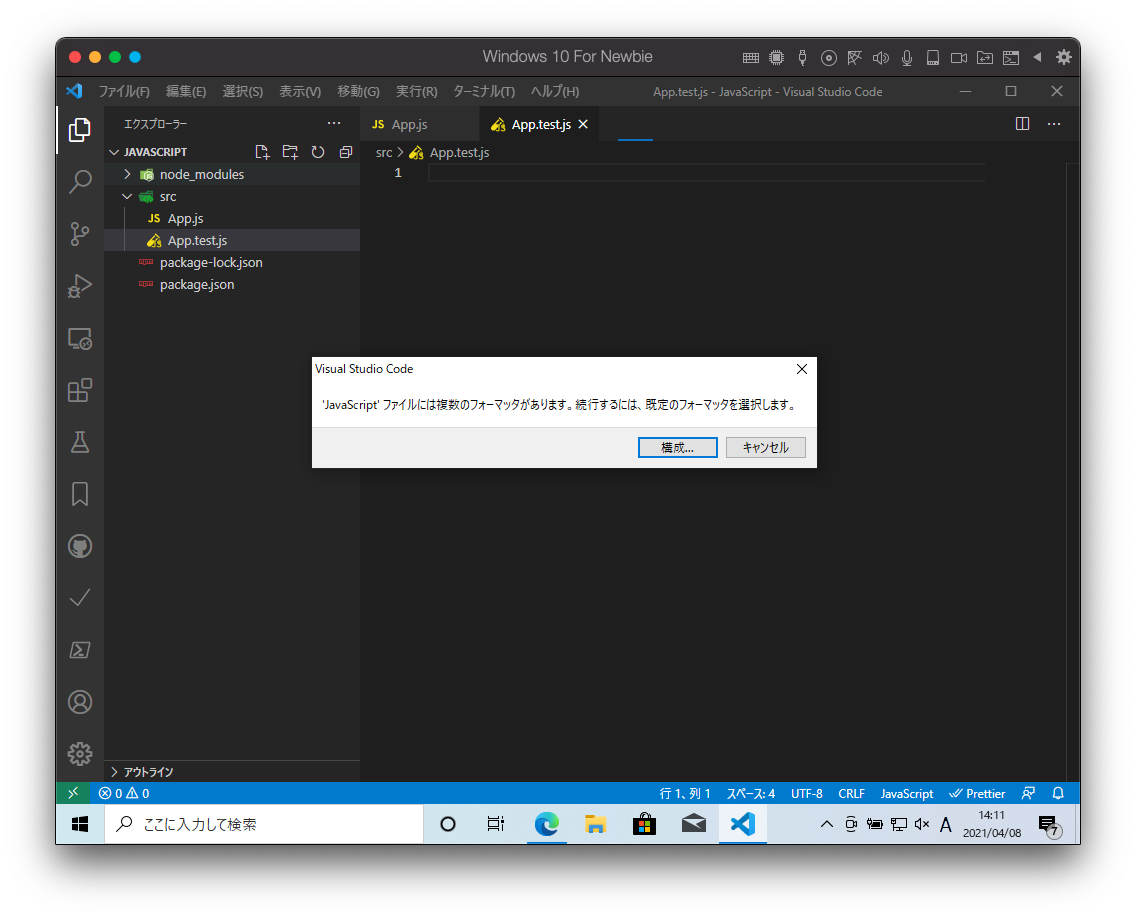Expand the node_modules folder

click(x=128, y=175)
